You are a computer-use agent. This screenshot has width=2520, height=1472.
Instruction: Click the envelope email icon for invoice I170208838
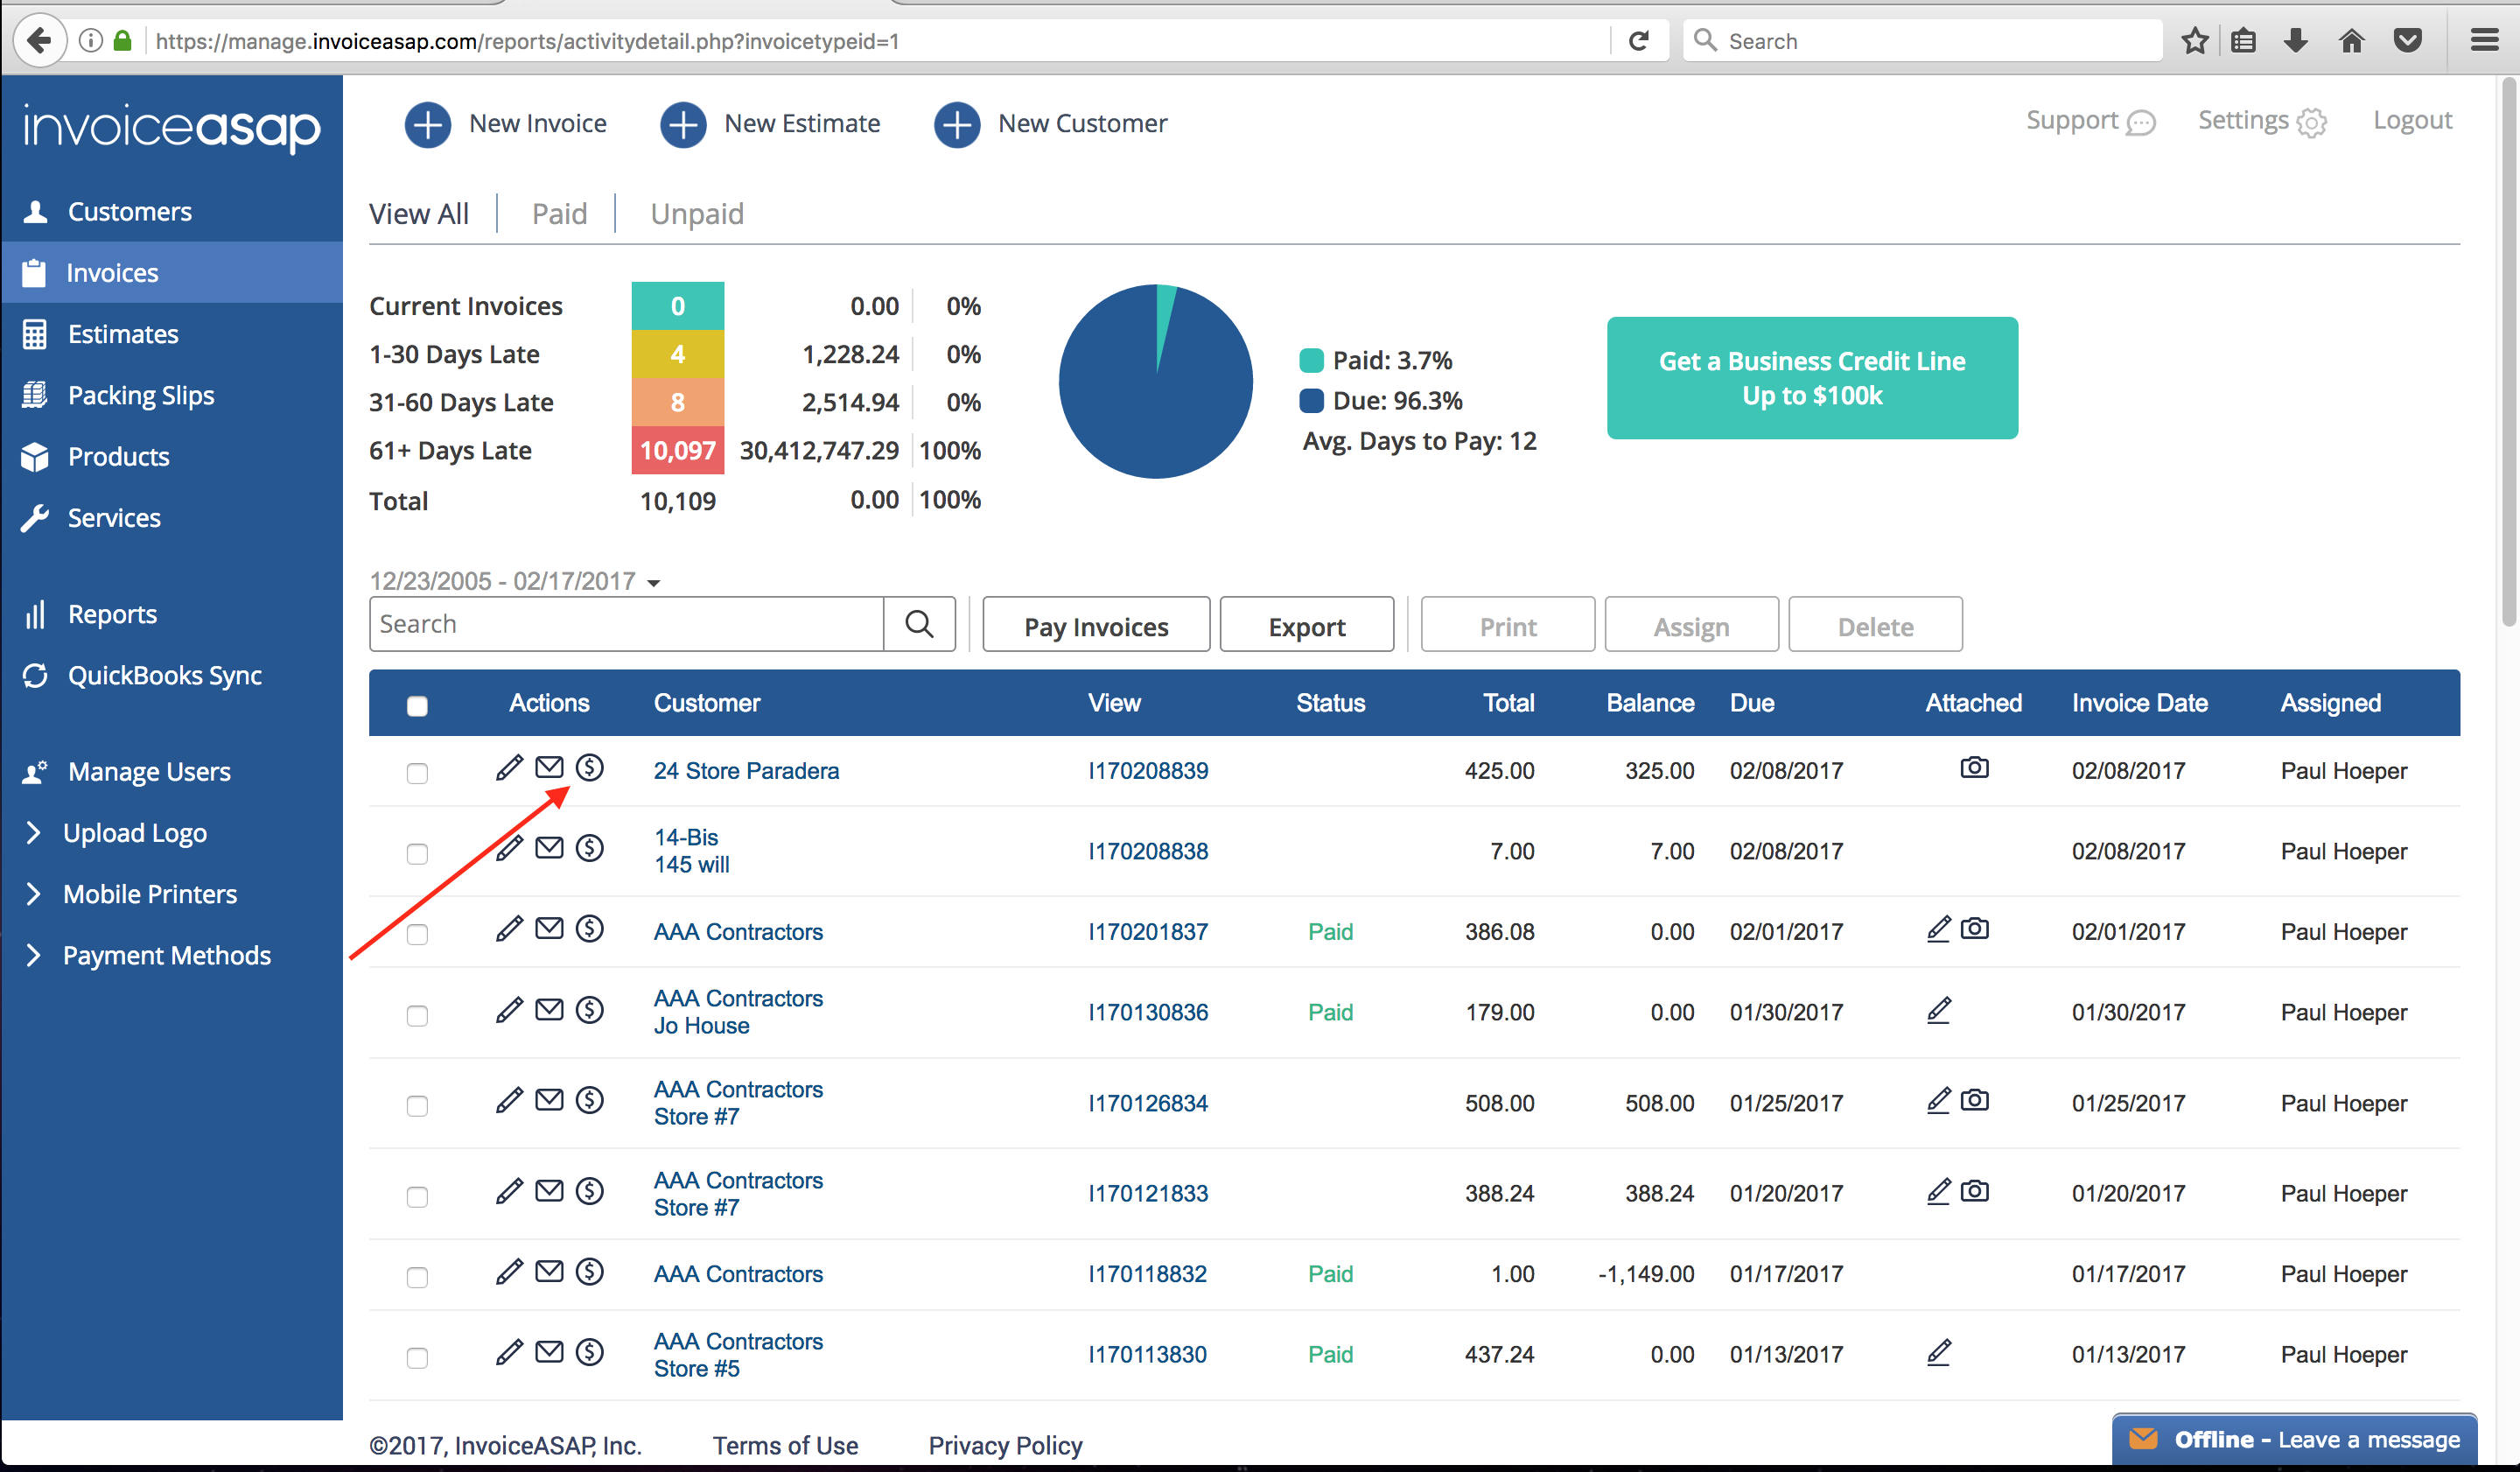[x=549, y=848]
